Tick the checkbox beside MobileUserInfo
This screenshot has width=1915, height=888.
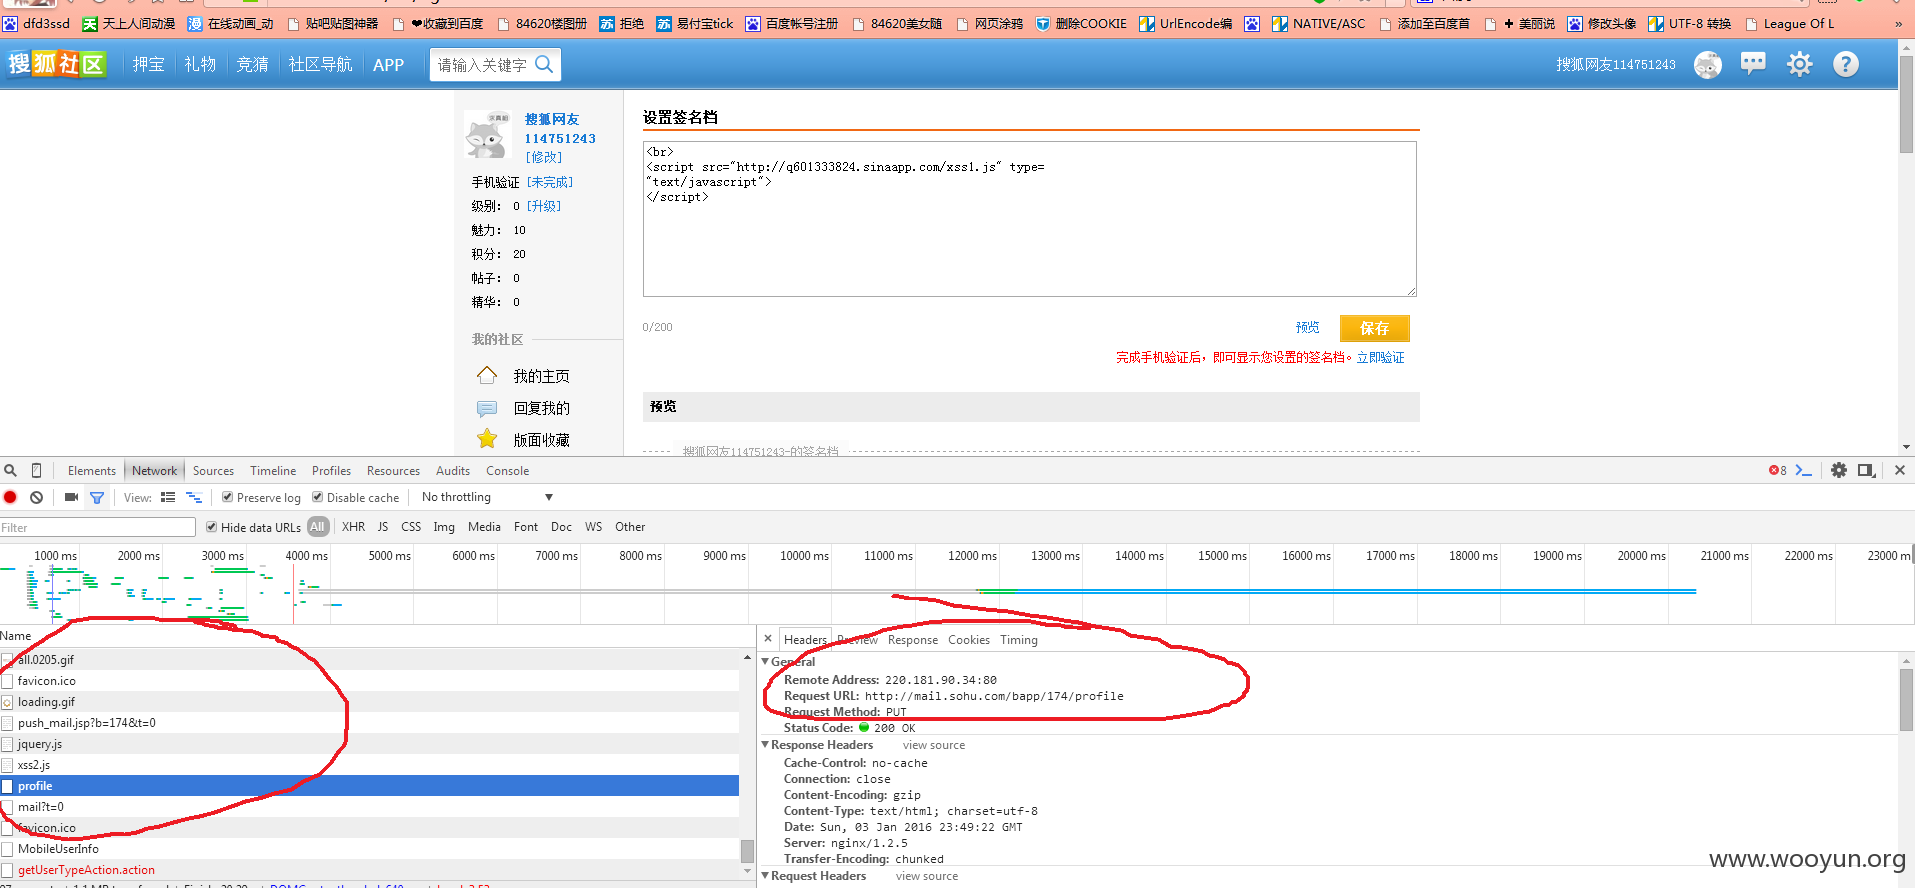pyautogui.click(x=8, y=849)
